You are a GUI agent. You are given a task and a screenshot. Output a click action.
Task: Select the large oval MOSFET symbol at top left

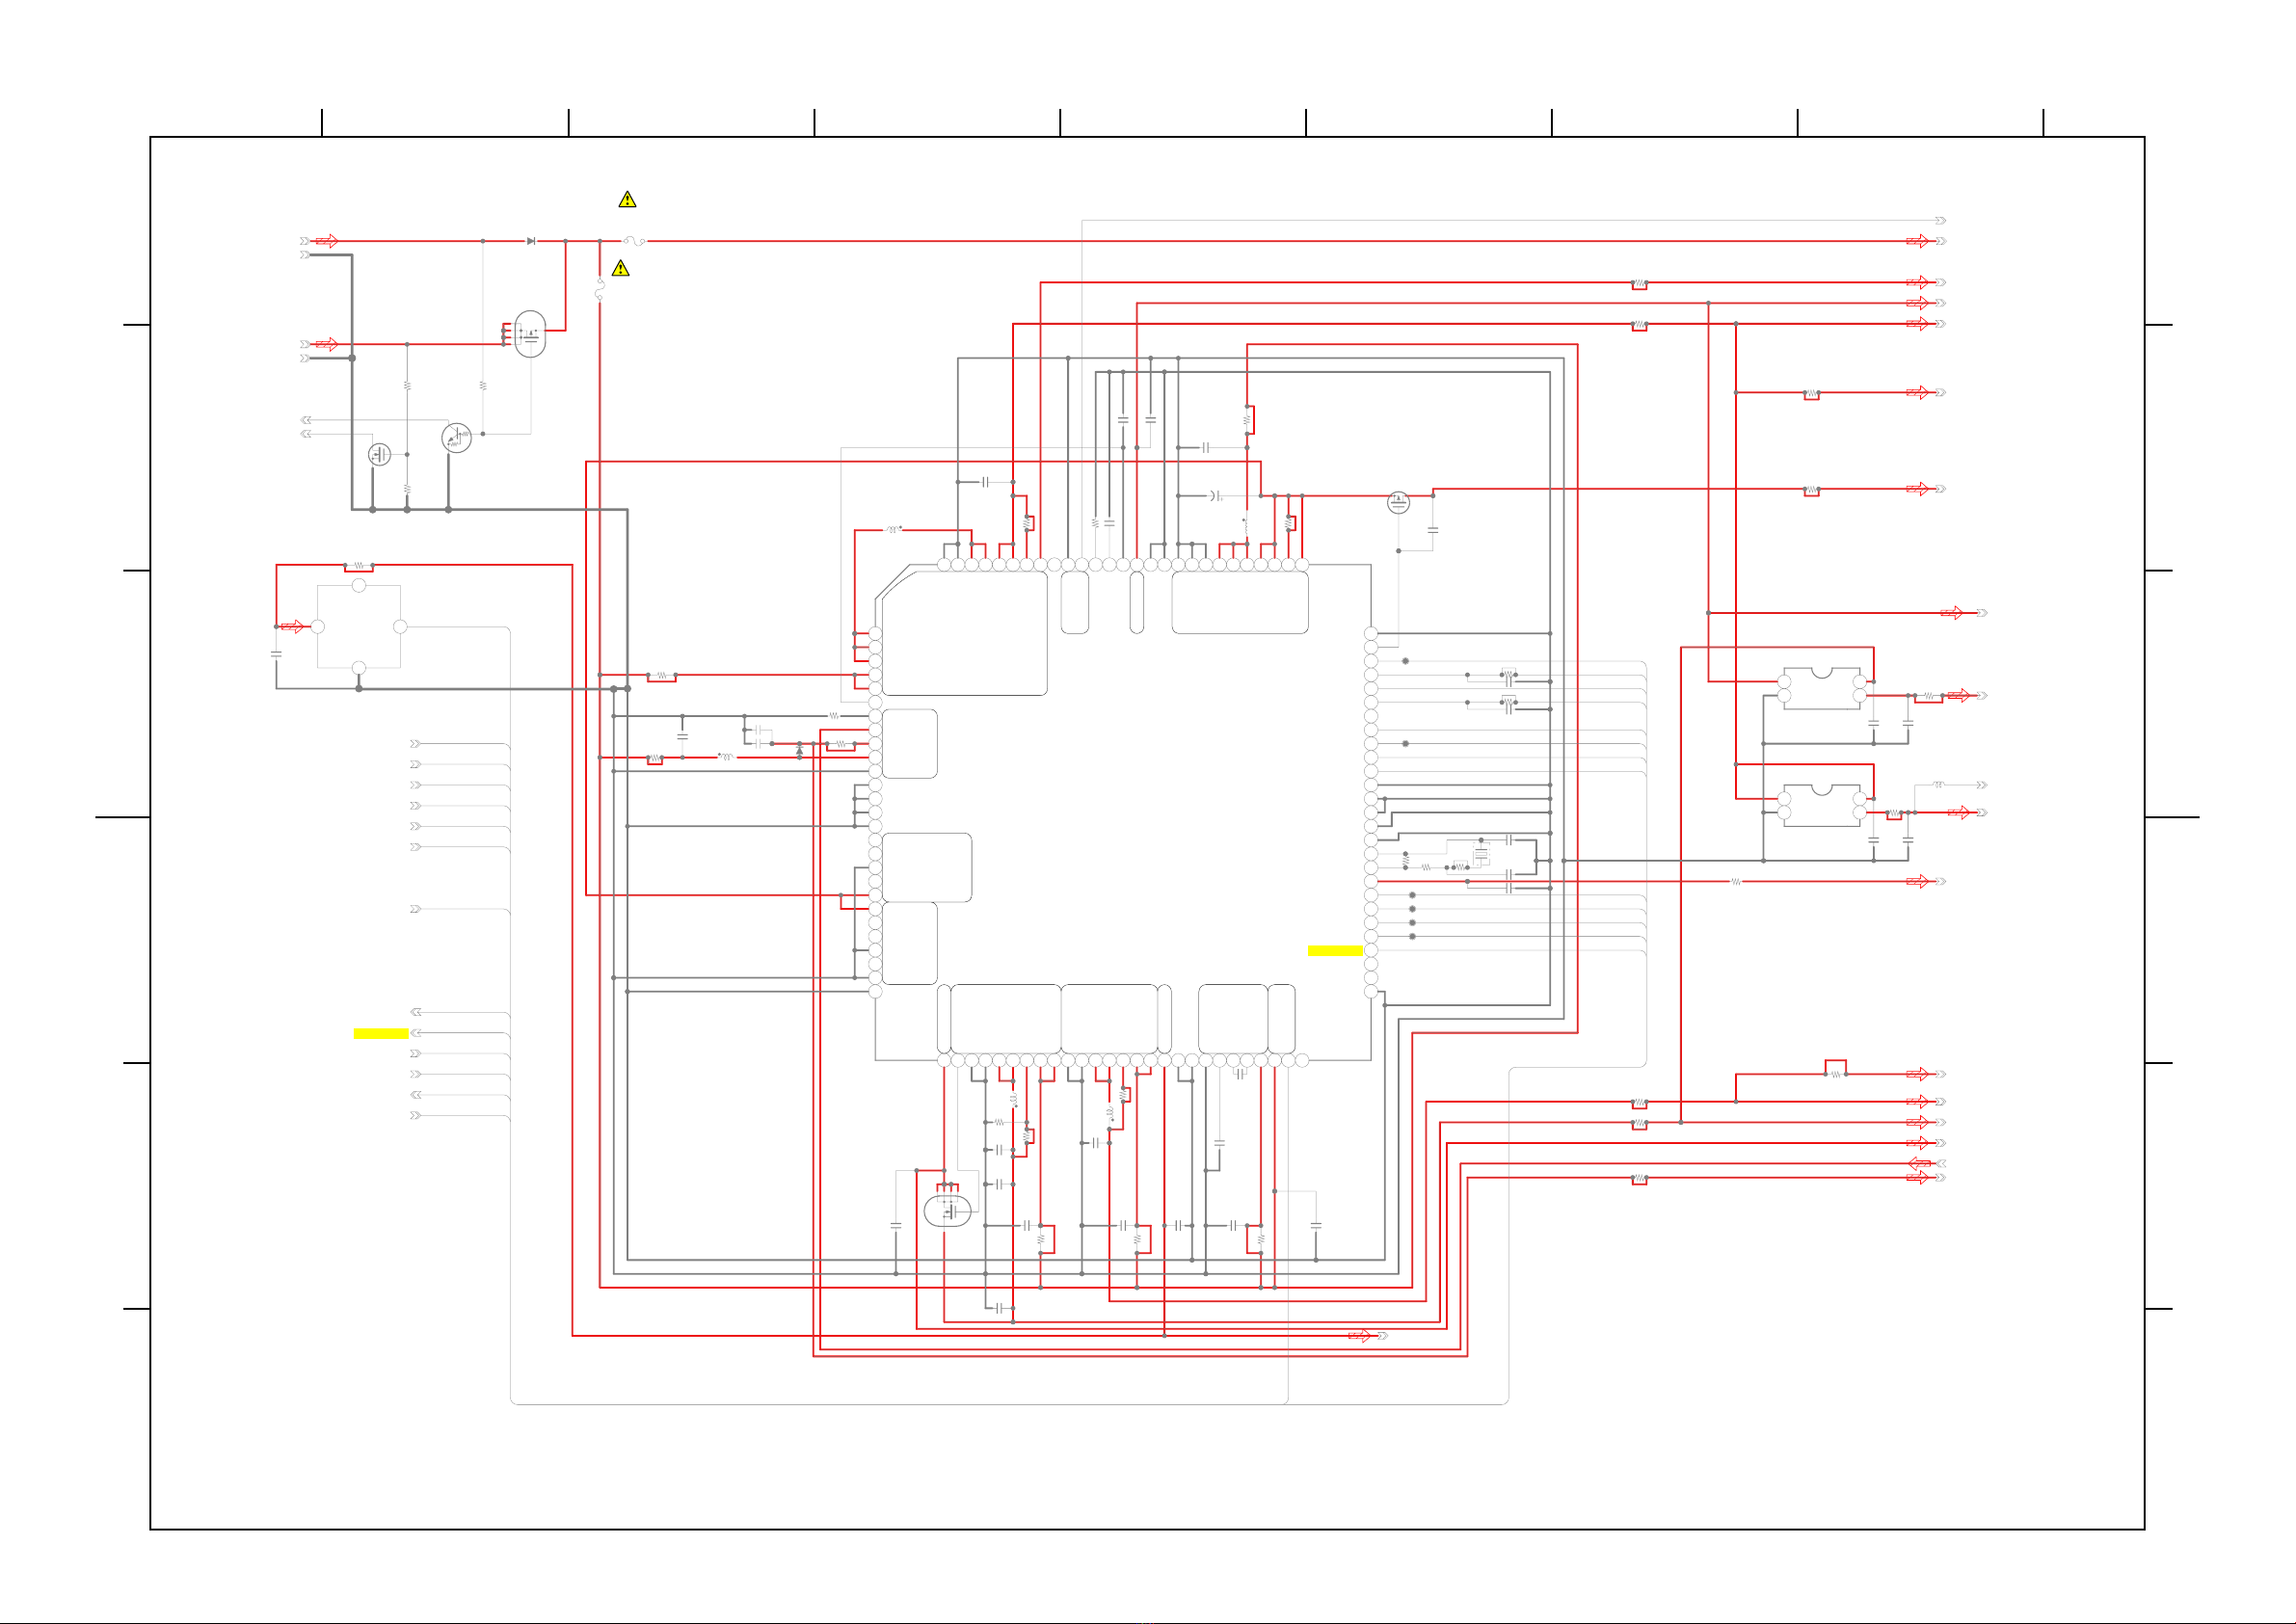(530, 334)
